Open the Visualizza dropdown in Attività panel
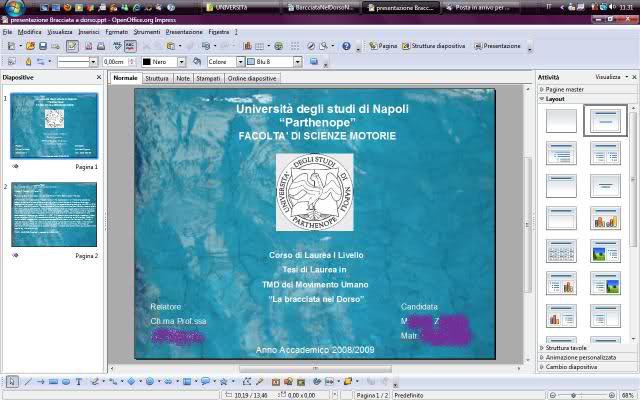Screen dimensions: 640x400 click(611, 77)
